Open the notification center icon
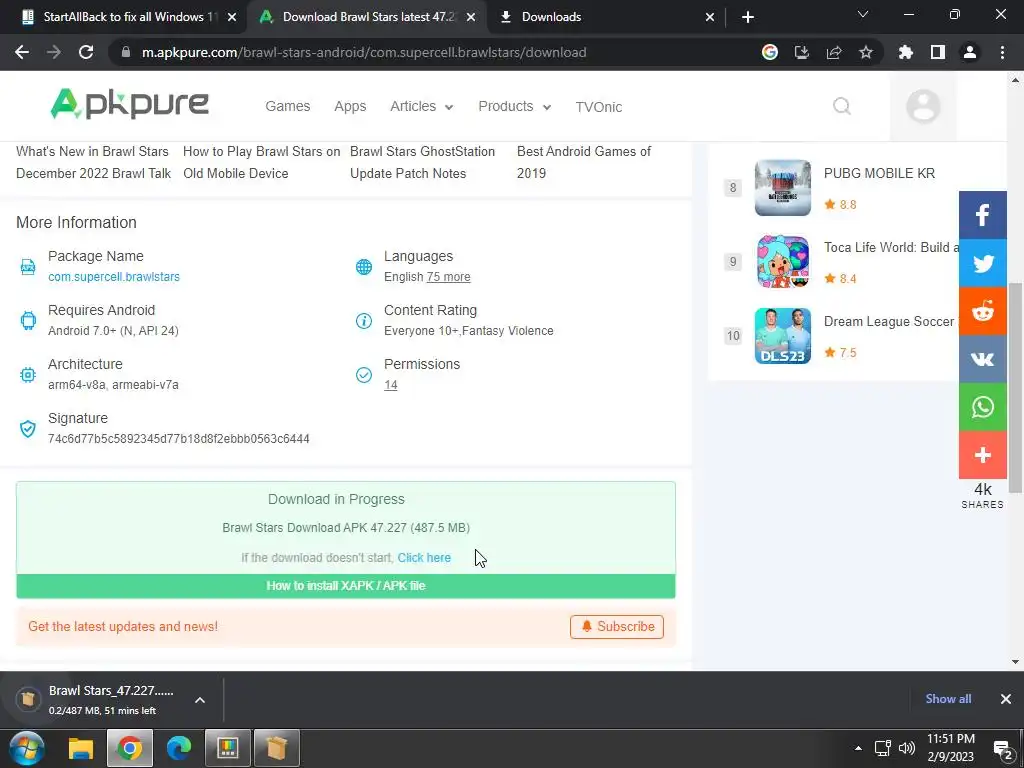 click(1003, 749)
